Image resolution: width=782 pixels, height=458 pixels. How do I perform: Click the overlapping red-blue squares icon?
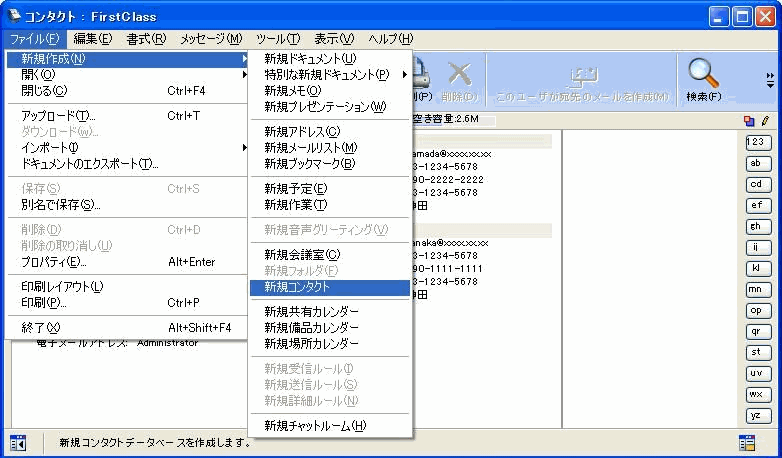pyautogui.click(x=749, y=121)
